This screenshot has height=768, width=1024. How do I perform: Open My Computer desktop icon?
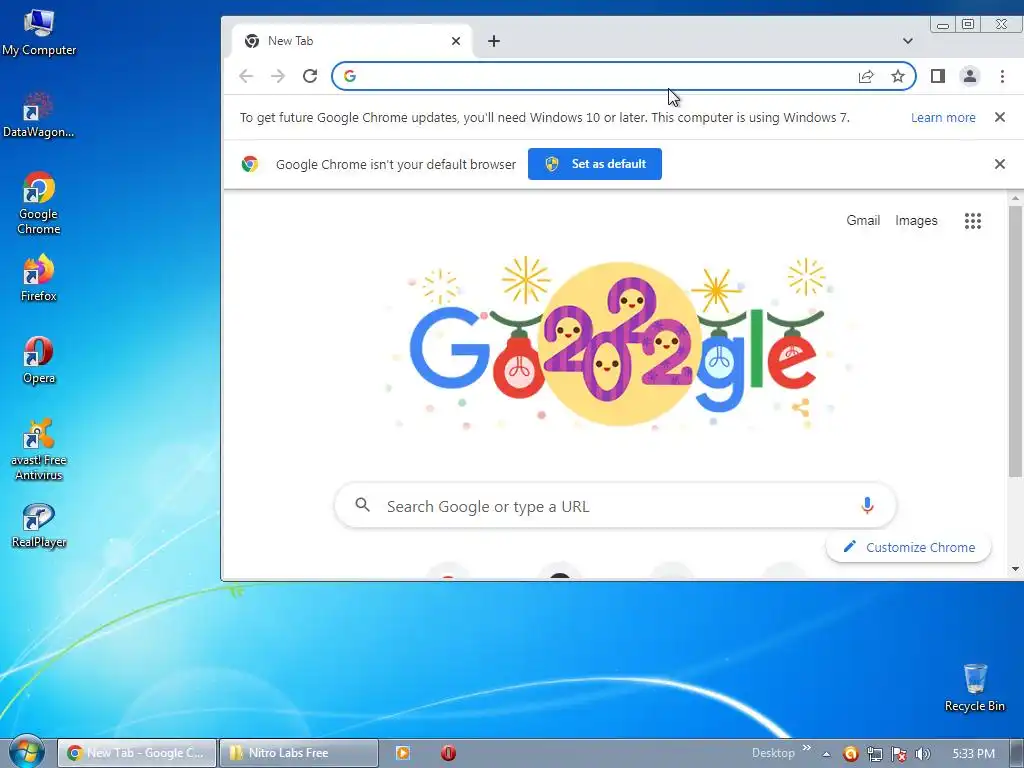point(39,32)
